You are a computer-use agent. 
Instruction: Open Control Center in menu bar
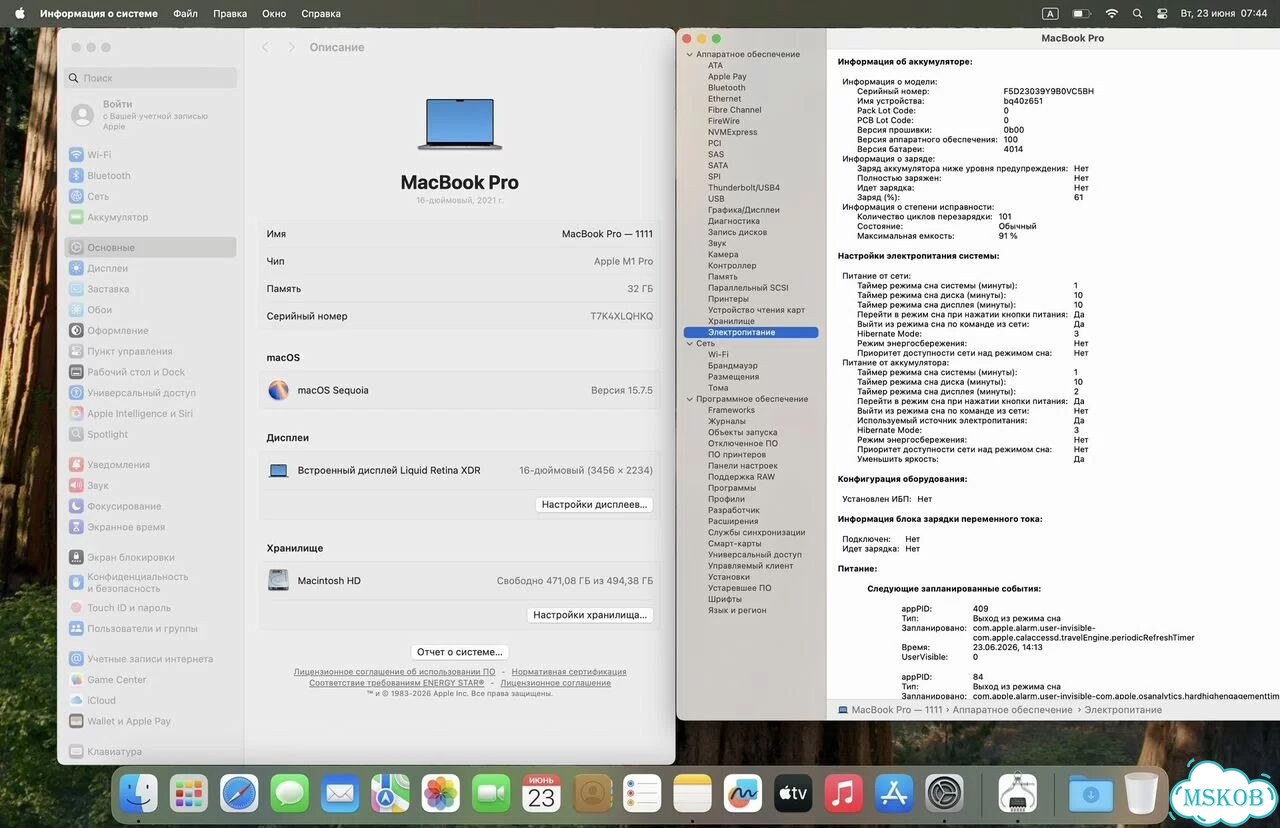tap(1162, 14)
